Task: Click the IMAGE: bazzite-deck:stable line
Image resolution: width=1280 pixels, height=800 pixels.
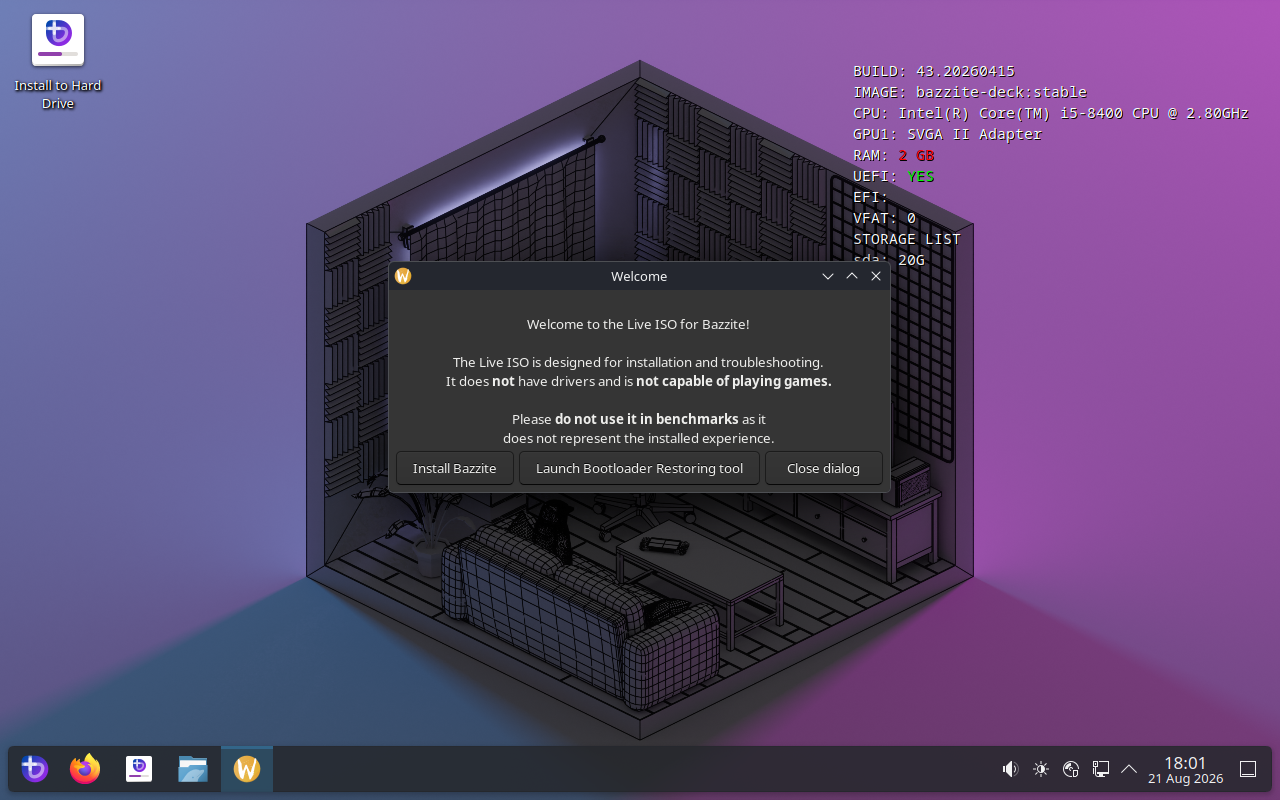Action: pyautogui.click(x=970, y=92)
